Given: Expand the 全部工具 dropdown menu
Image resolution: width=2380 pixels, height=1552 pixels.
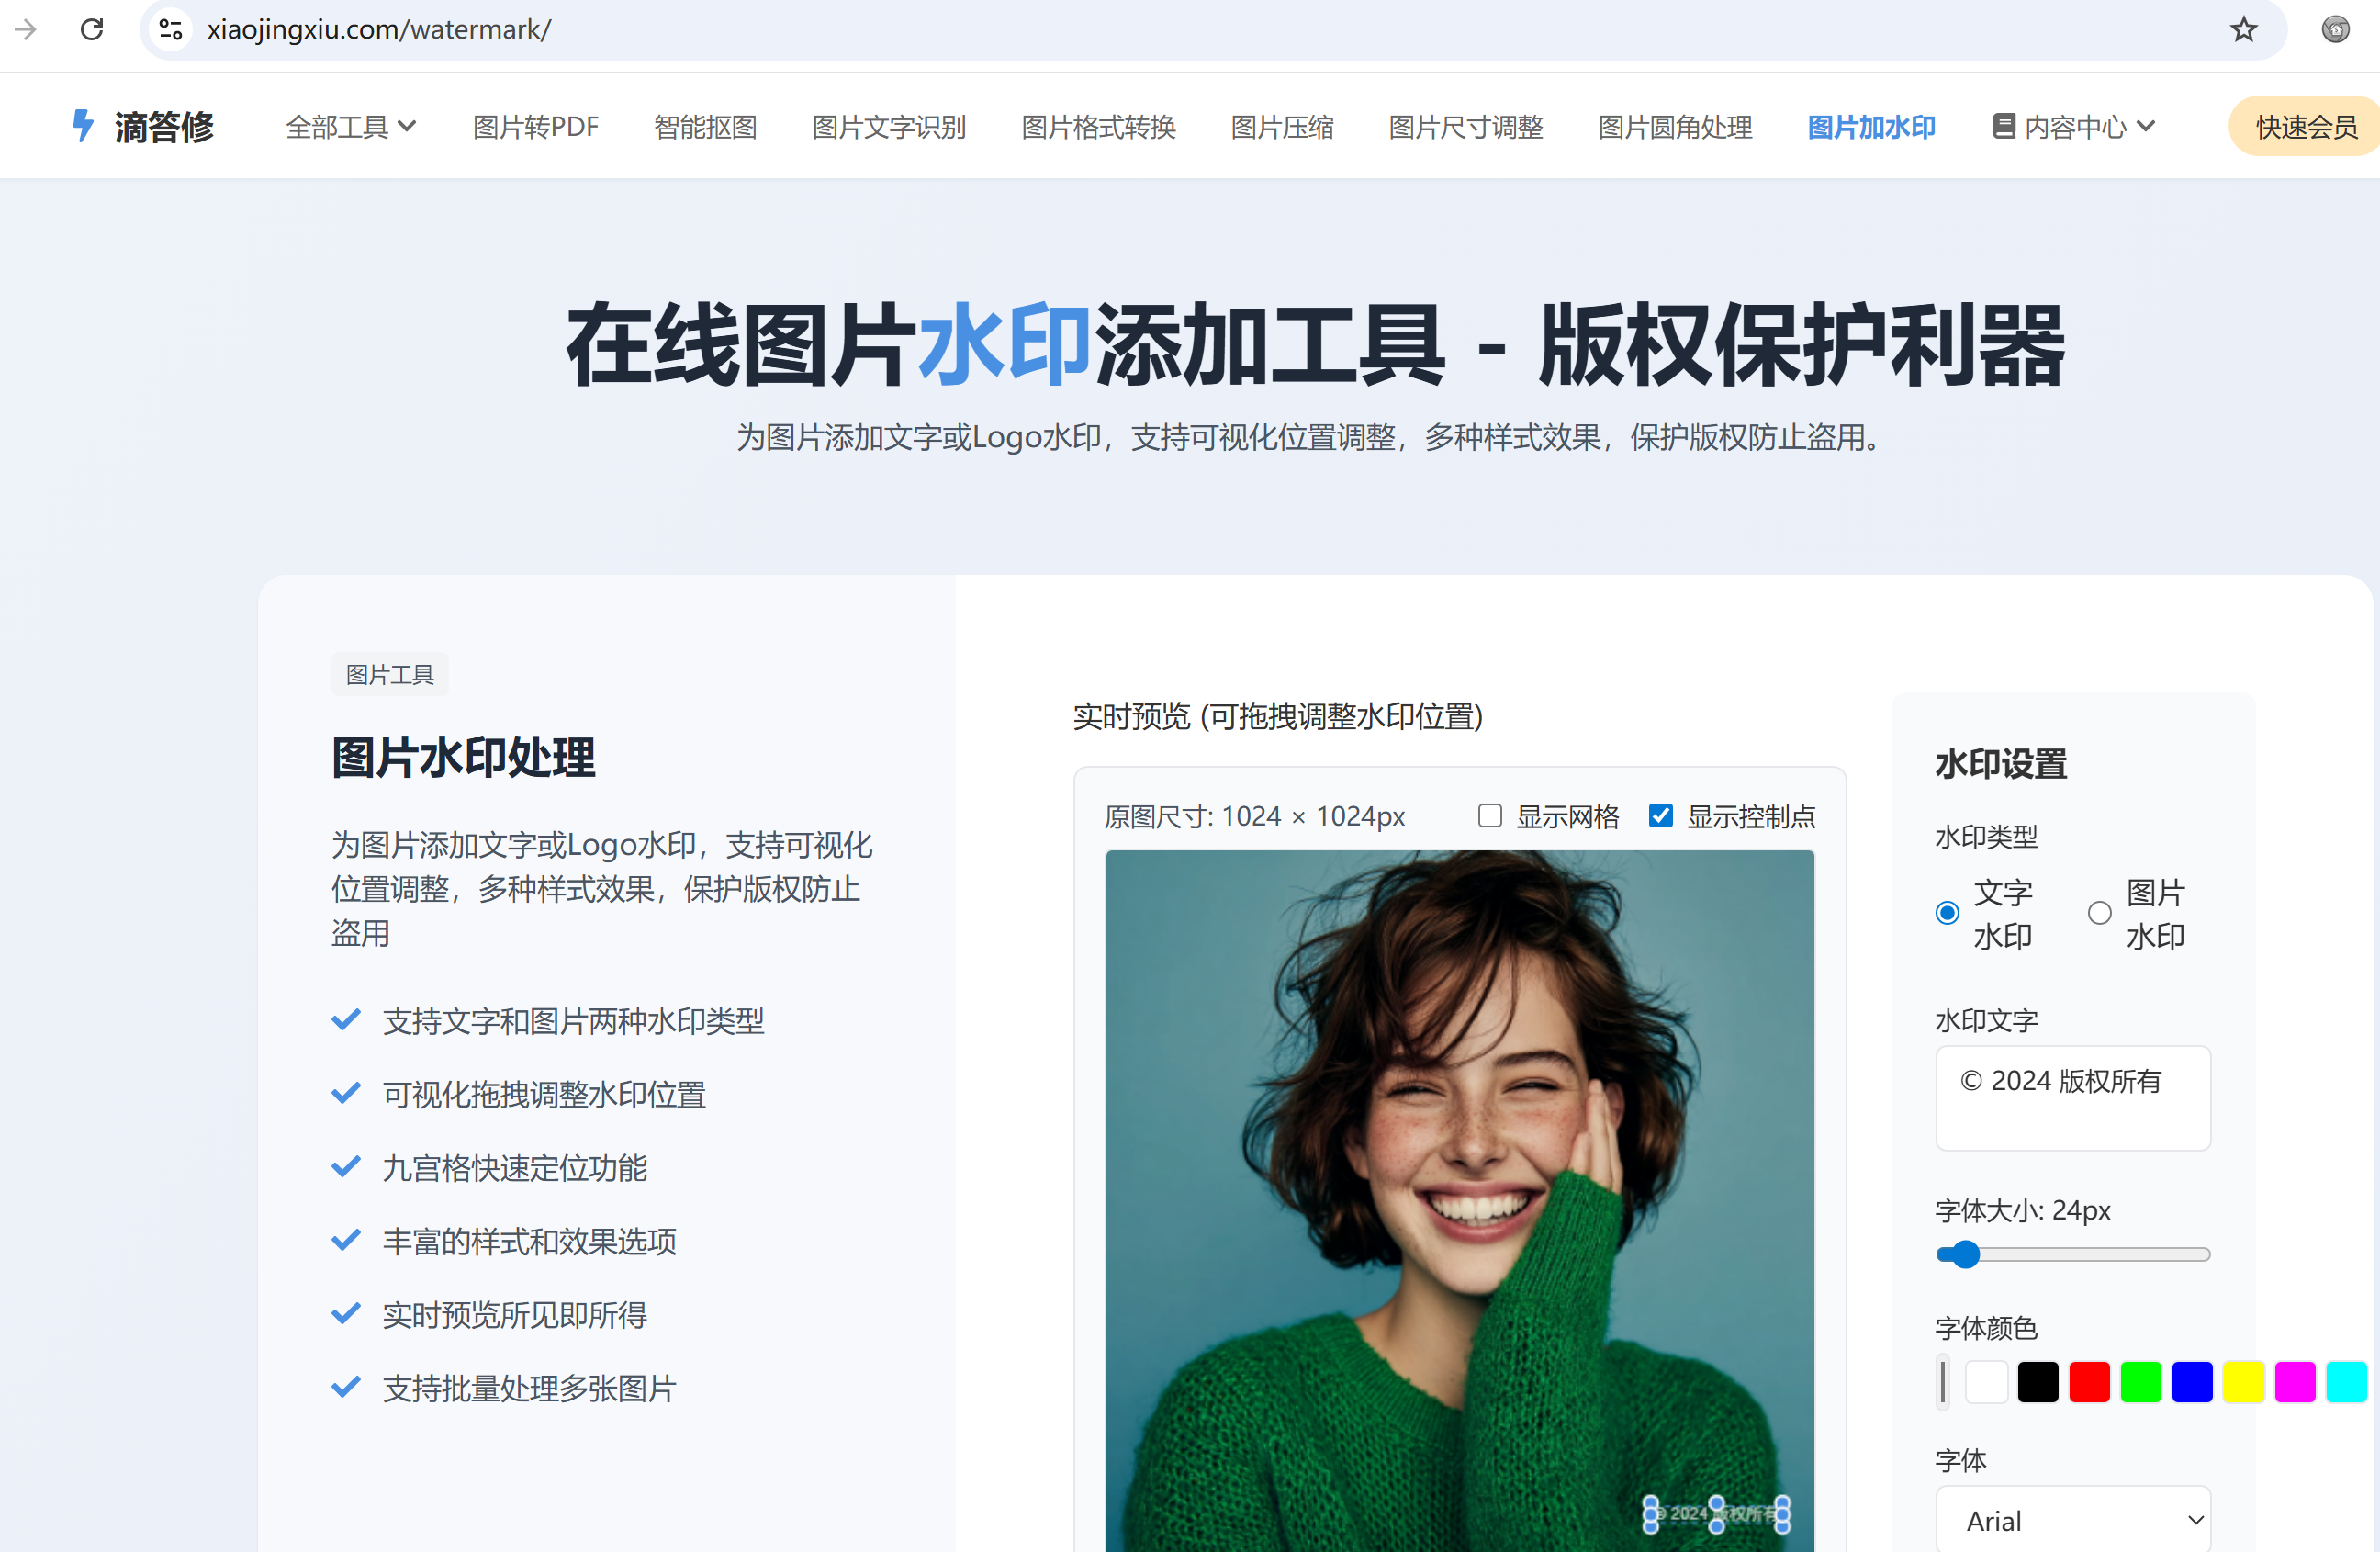Looking at the screenshot, I should click(x=350, y=127).
